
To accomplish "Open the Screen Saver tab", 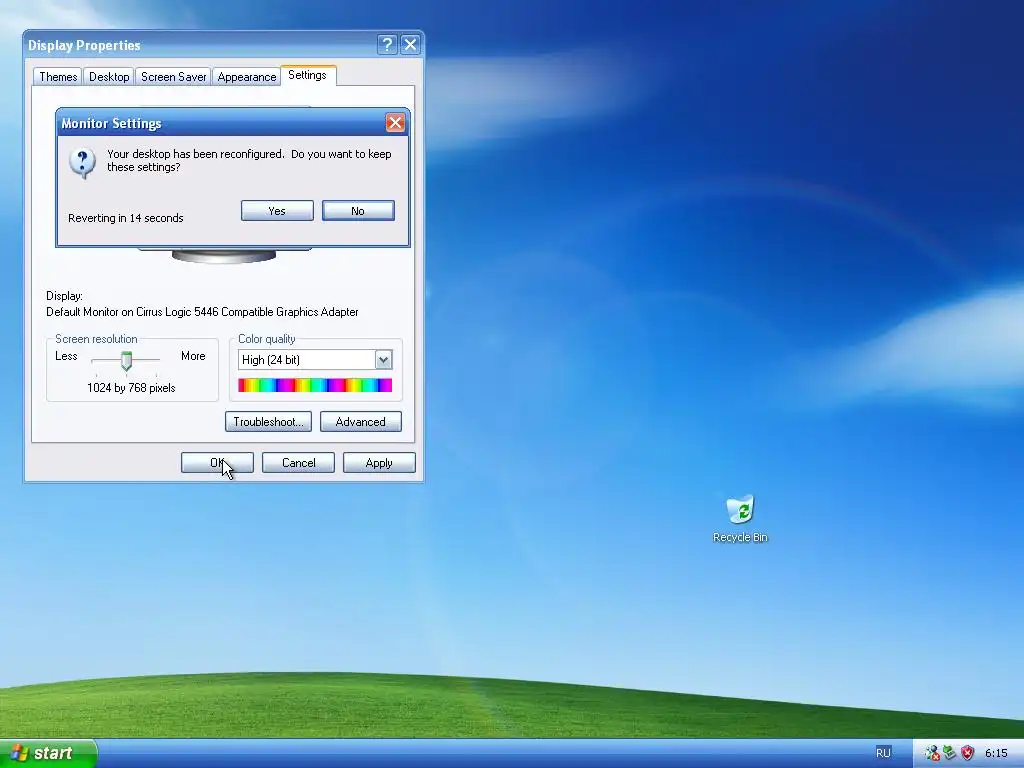I will (x=174, y=77).
